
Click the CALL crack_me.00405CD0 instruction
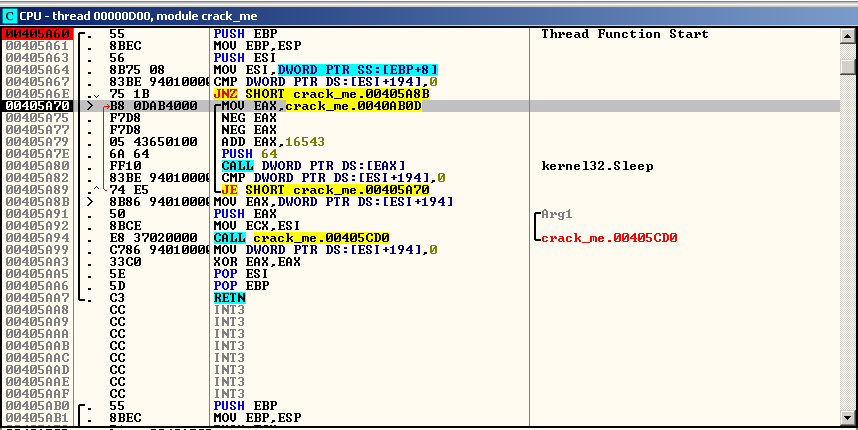[301, 237]
